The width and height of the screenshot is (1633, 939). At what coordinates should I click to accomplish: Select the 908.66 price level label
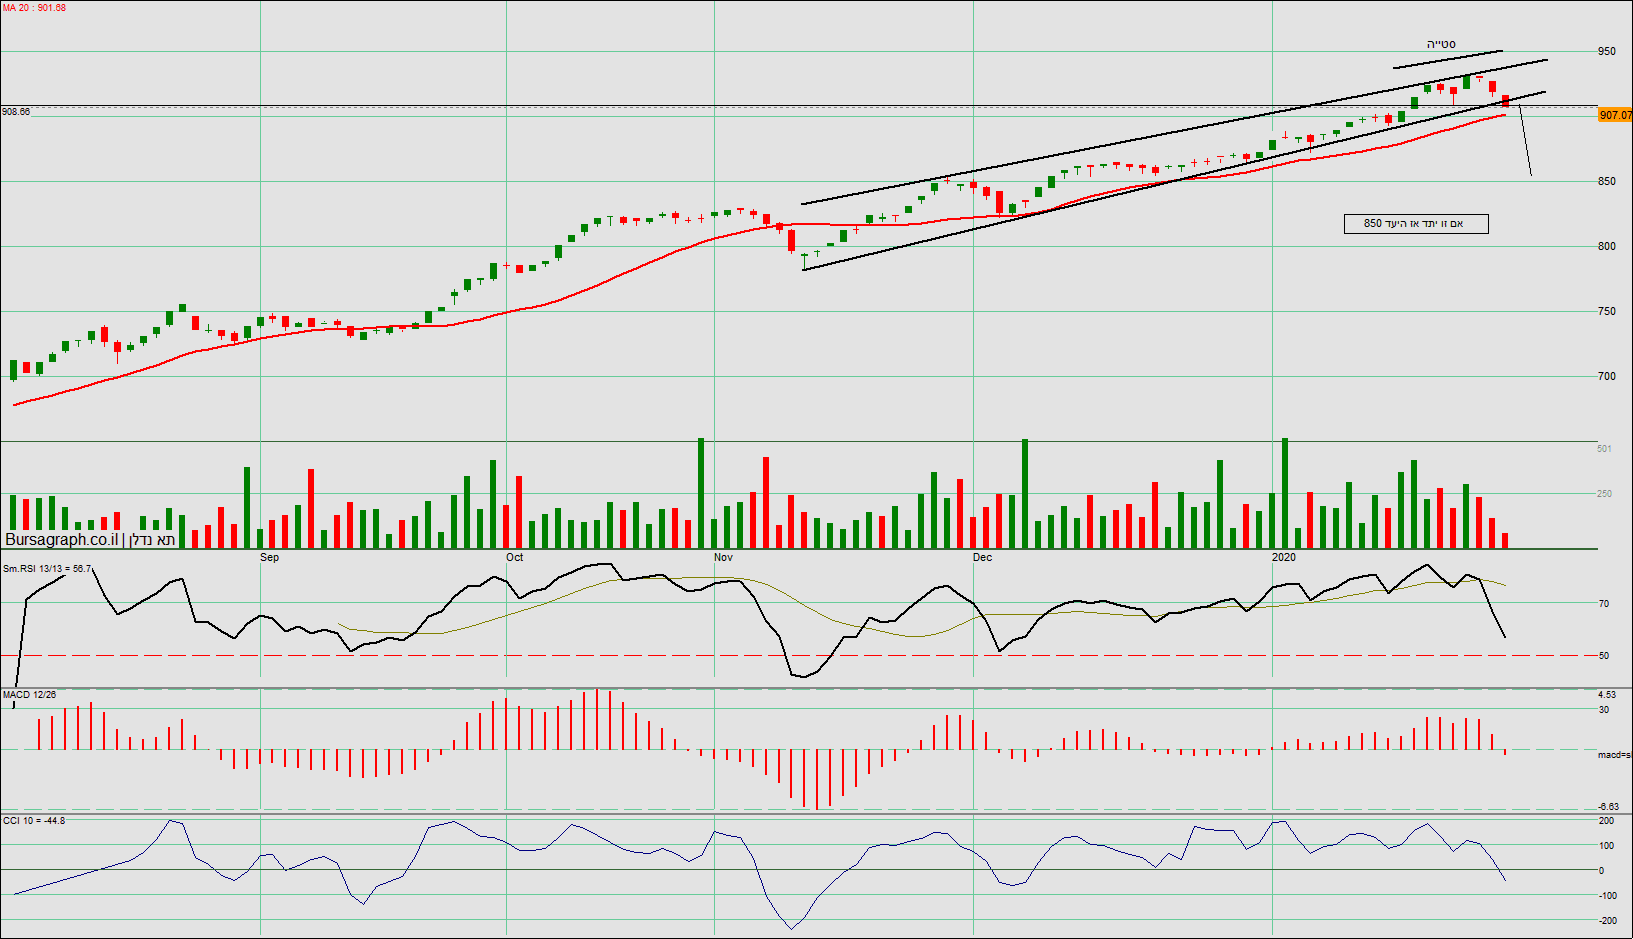16,112
